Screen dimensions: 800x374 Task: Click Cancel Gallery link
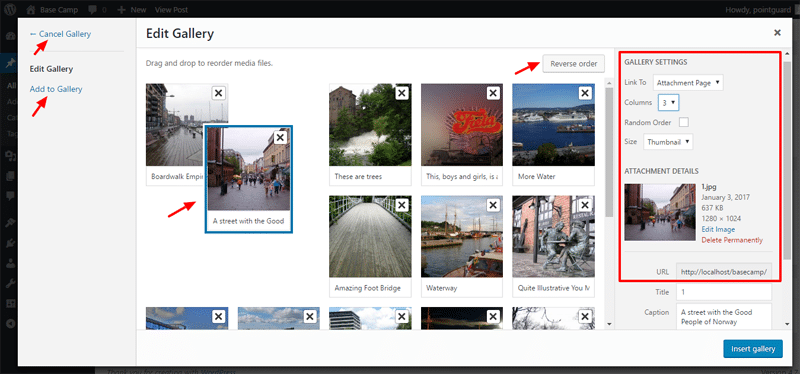click(60, 34)
